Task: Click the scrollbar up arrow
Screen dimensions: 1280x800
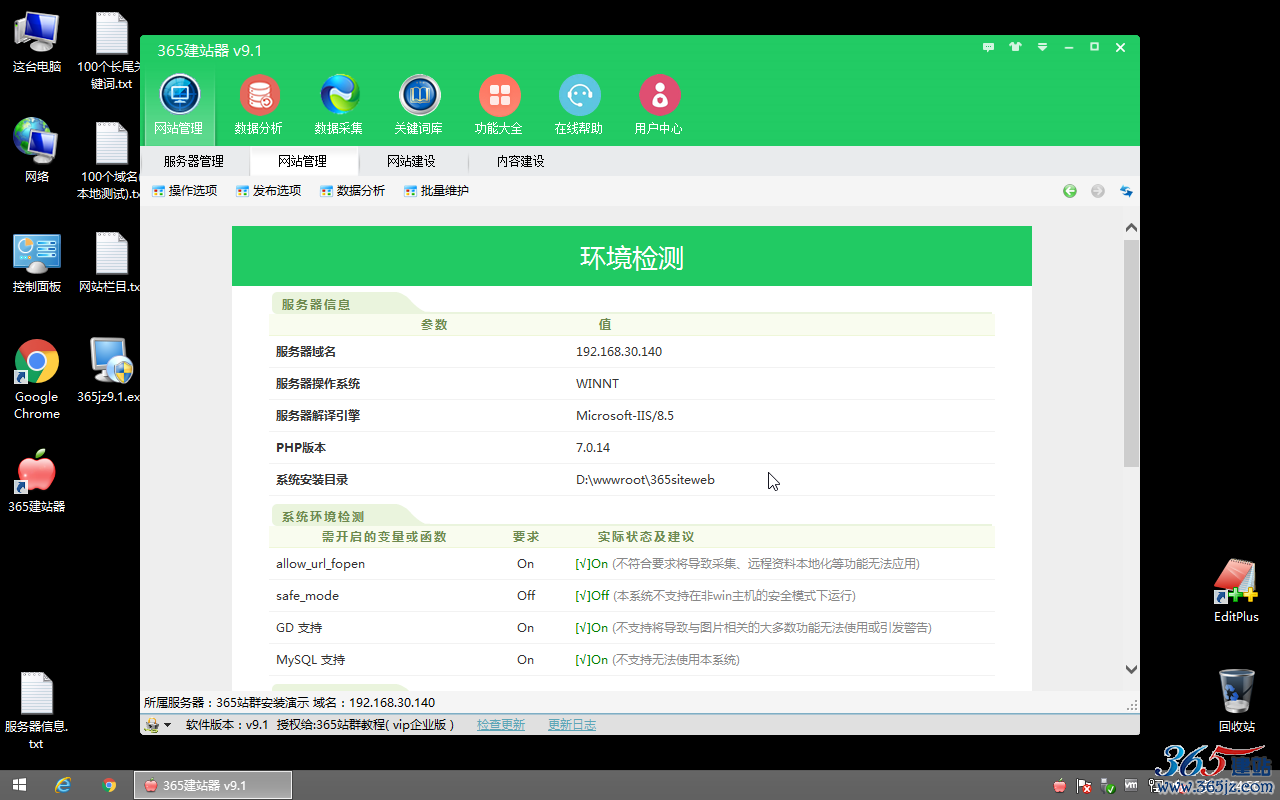Action: pyautogui.click(x=1131, y=228)
